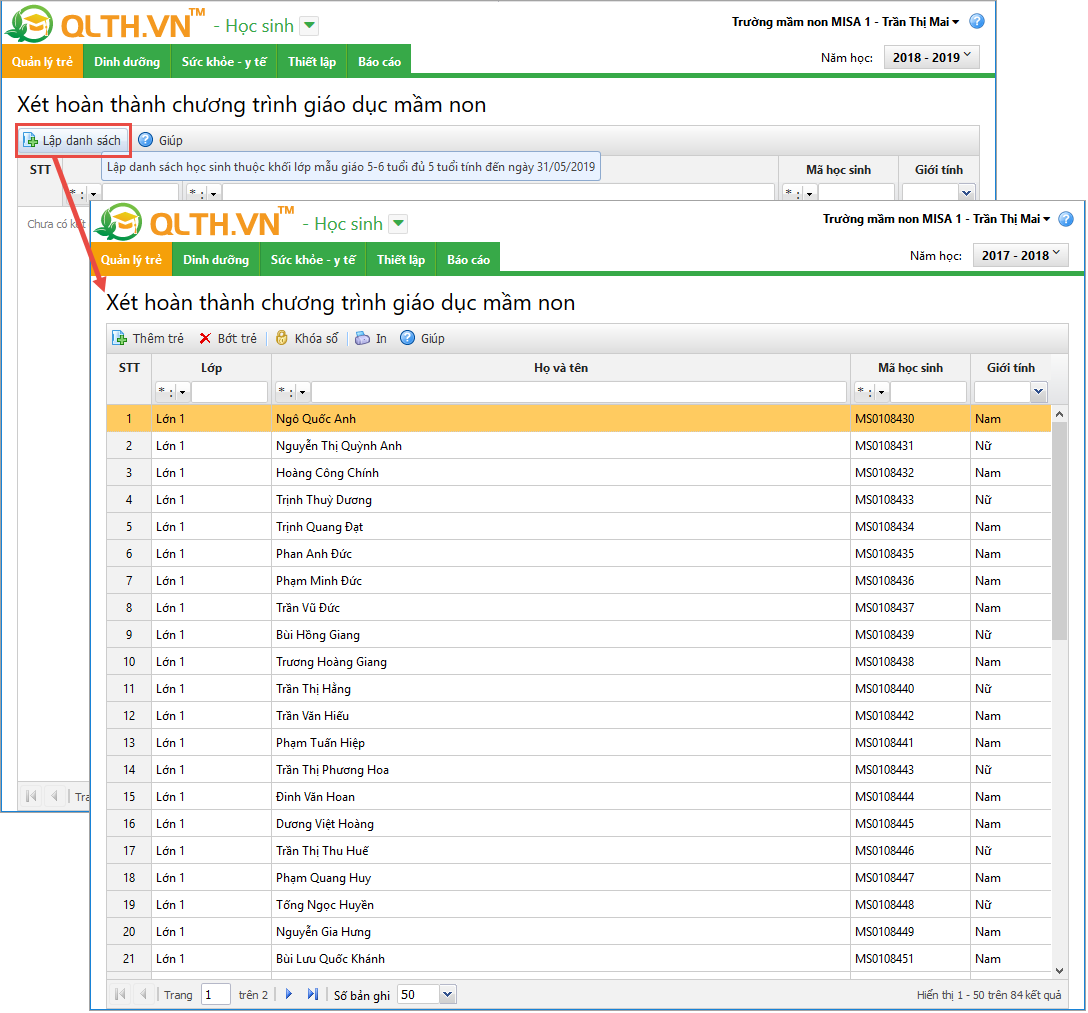Click student code MS0108439
This screenshot has height=1013, width=1088.
coord(885,635)
